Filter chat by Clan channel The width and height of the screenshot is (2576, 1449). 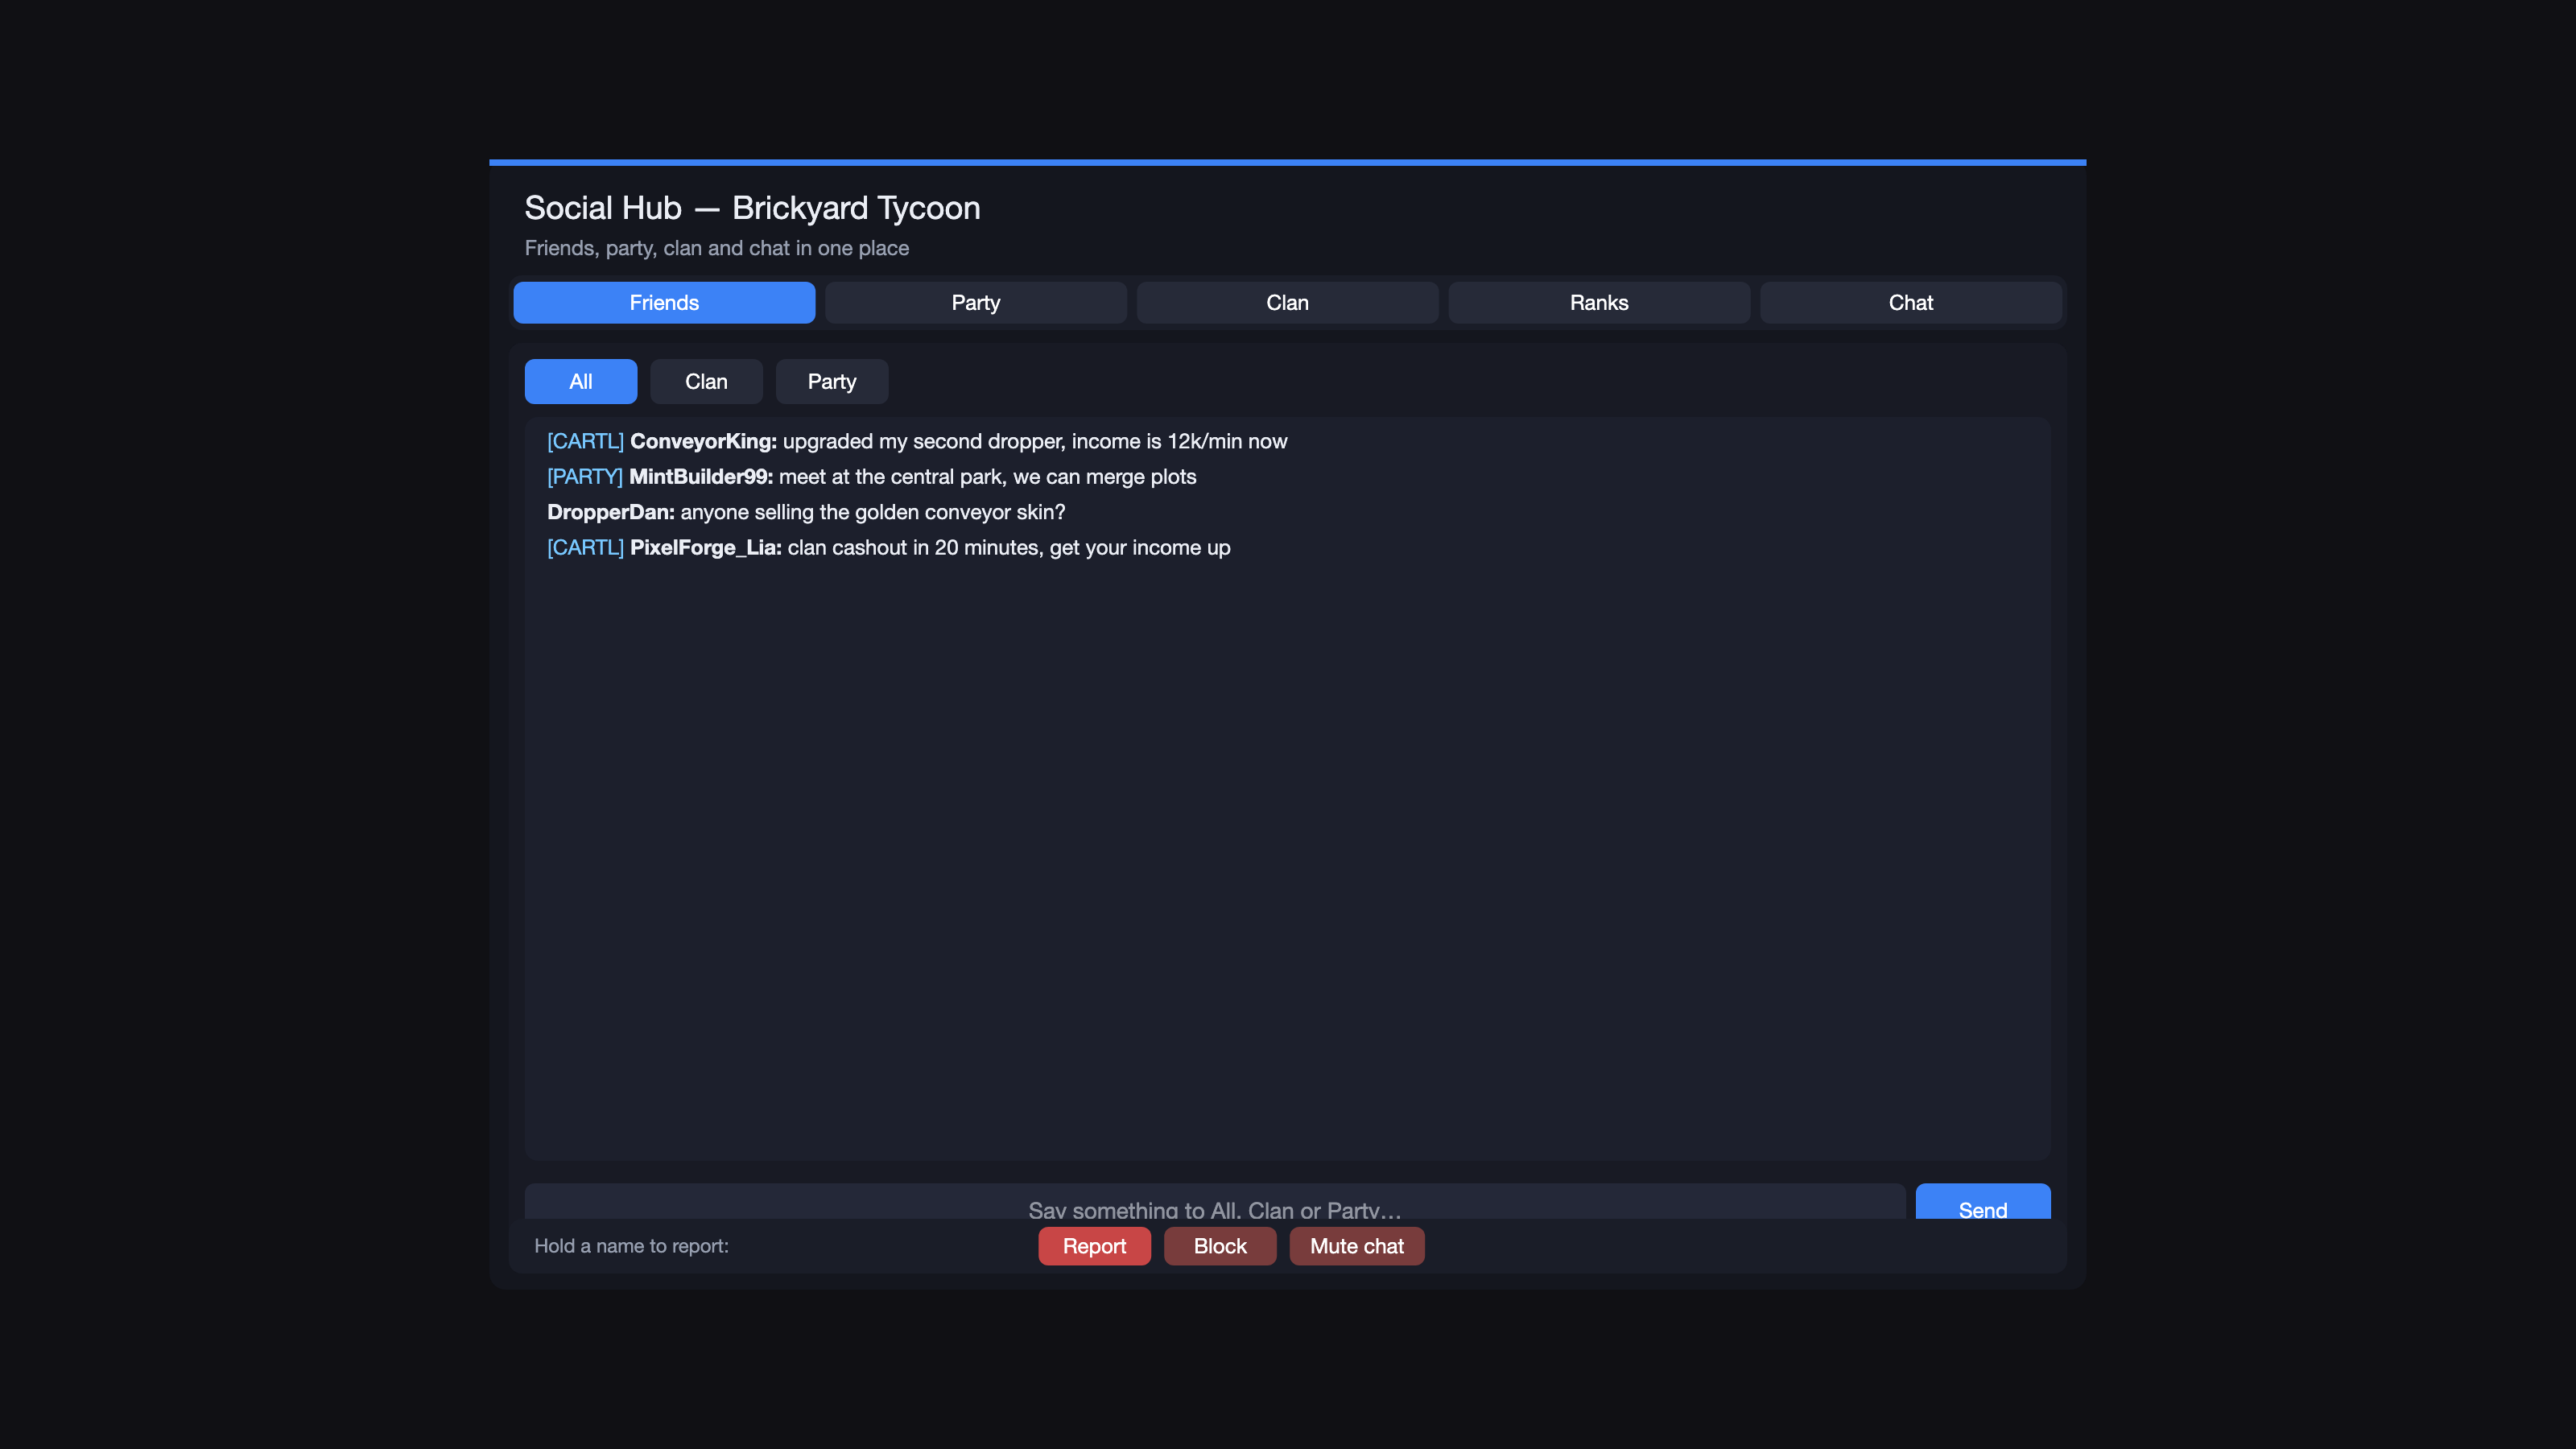click(x=706, y=381)
